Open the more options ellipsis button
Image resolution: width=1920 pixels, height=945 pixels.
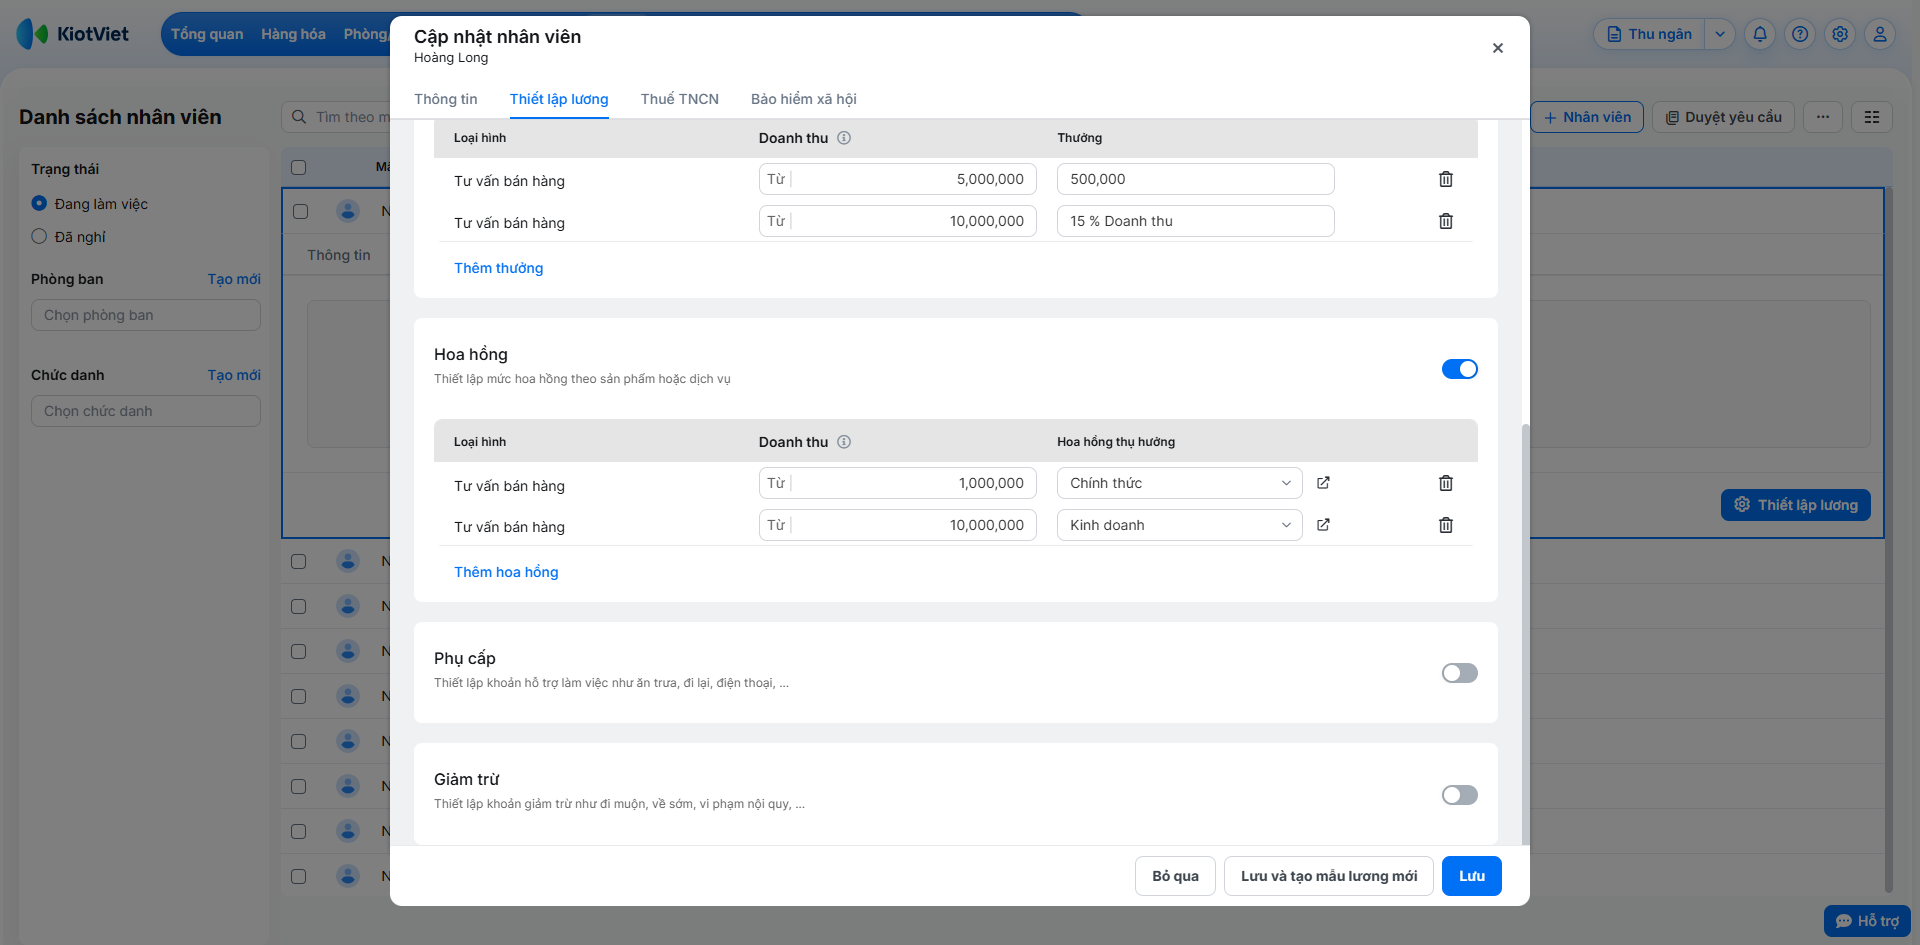tap(1823, 117)
